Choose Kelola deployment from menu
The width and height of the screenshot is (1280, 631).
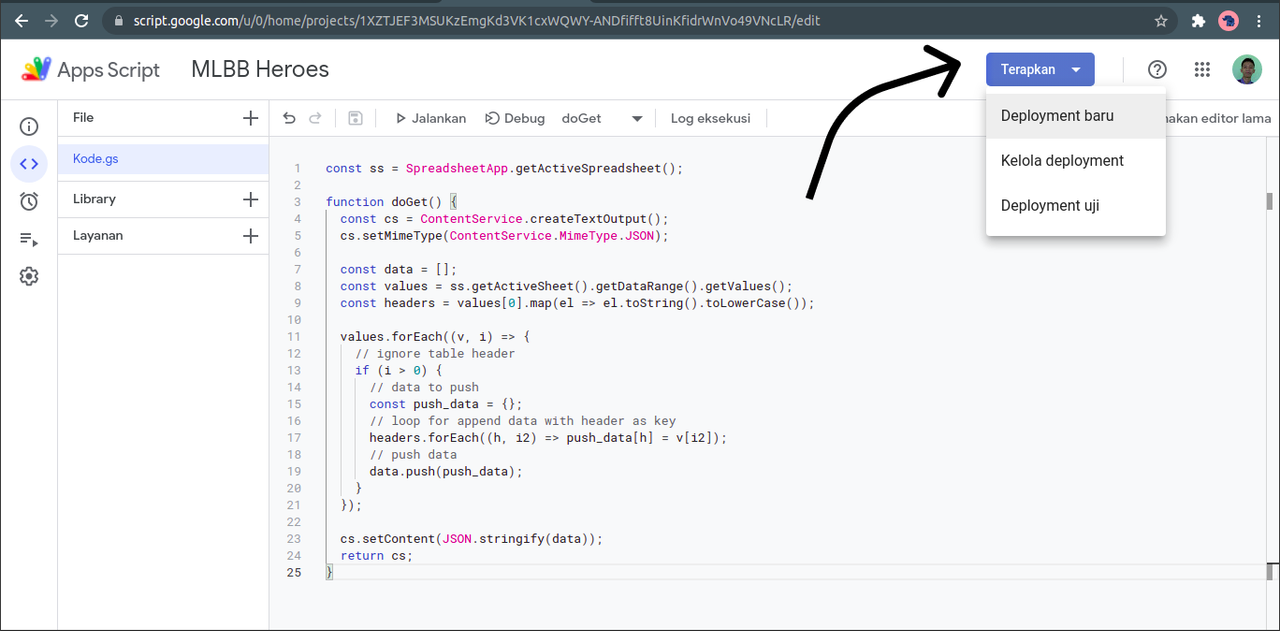click(1076, 161)
